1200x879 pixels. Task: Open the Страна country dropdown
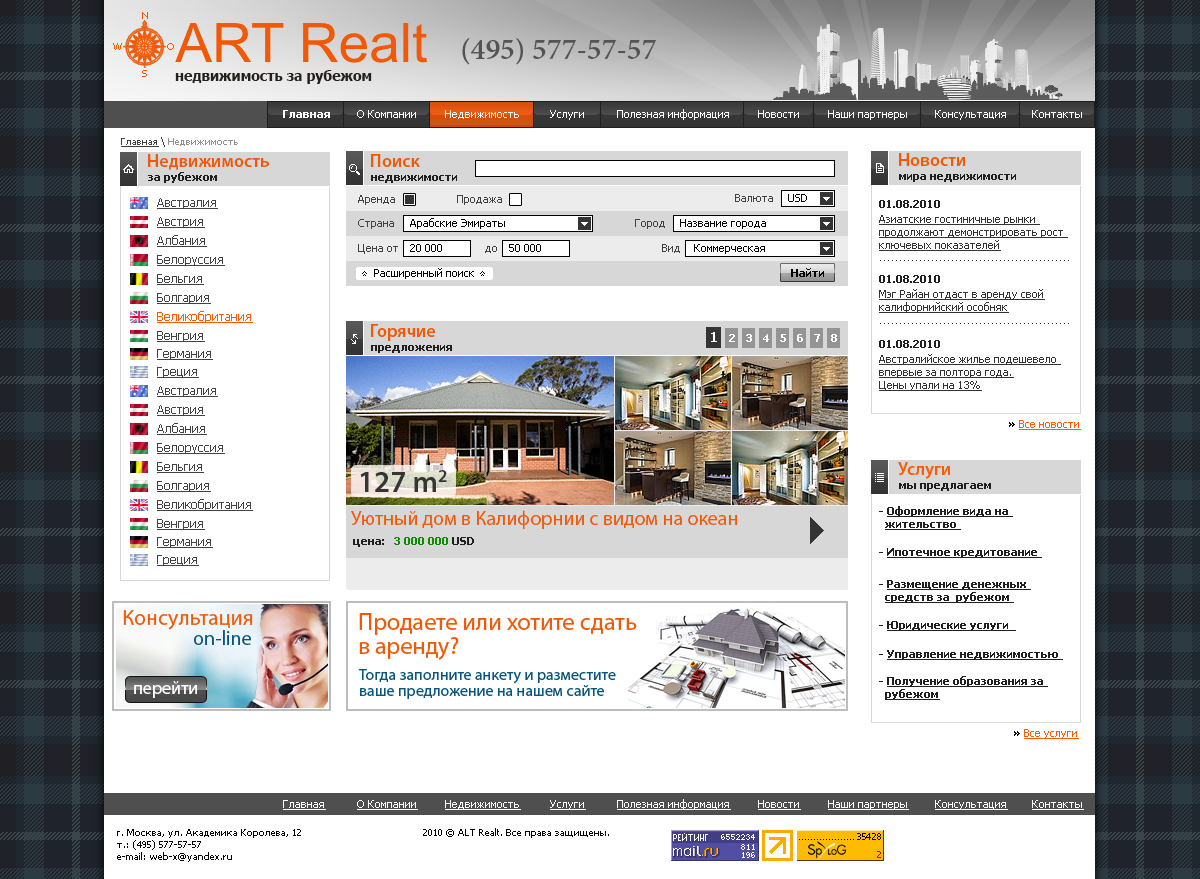point(497,223)
